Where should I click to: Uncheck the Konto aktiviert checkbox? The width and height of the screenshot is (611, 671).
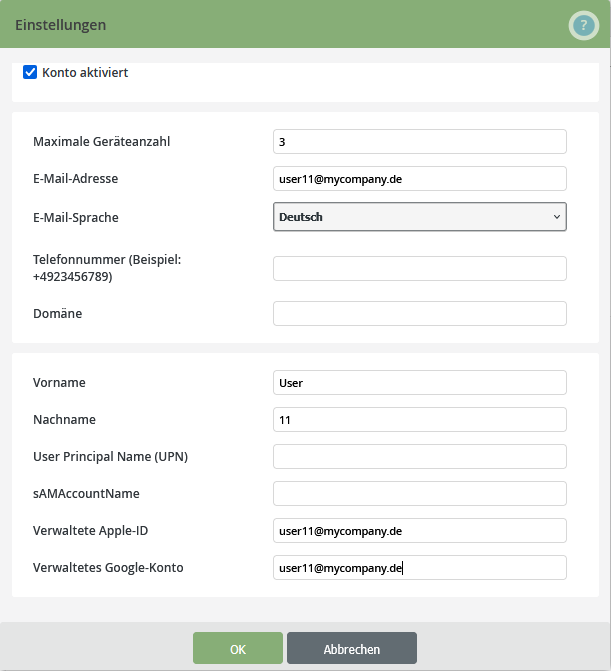pos(30,72)
